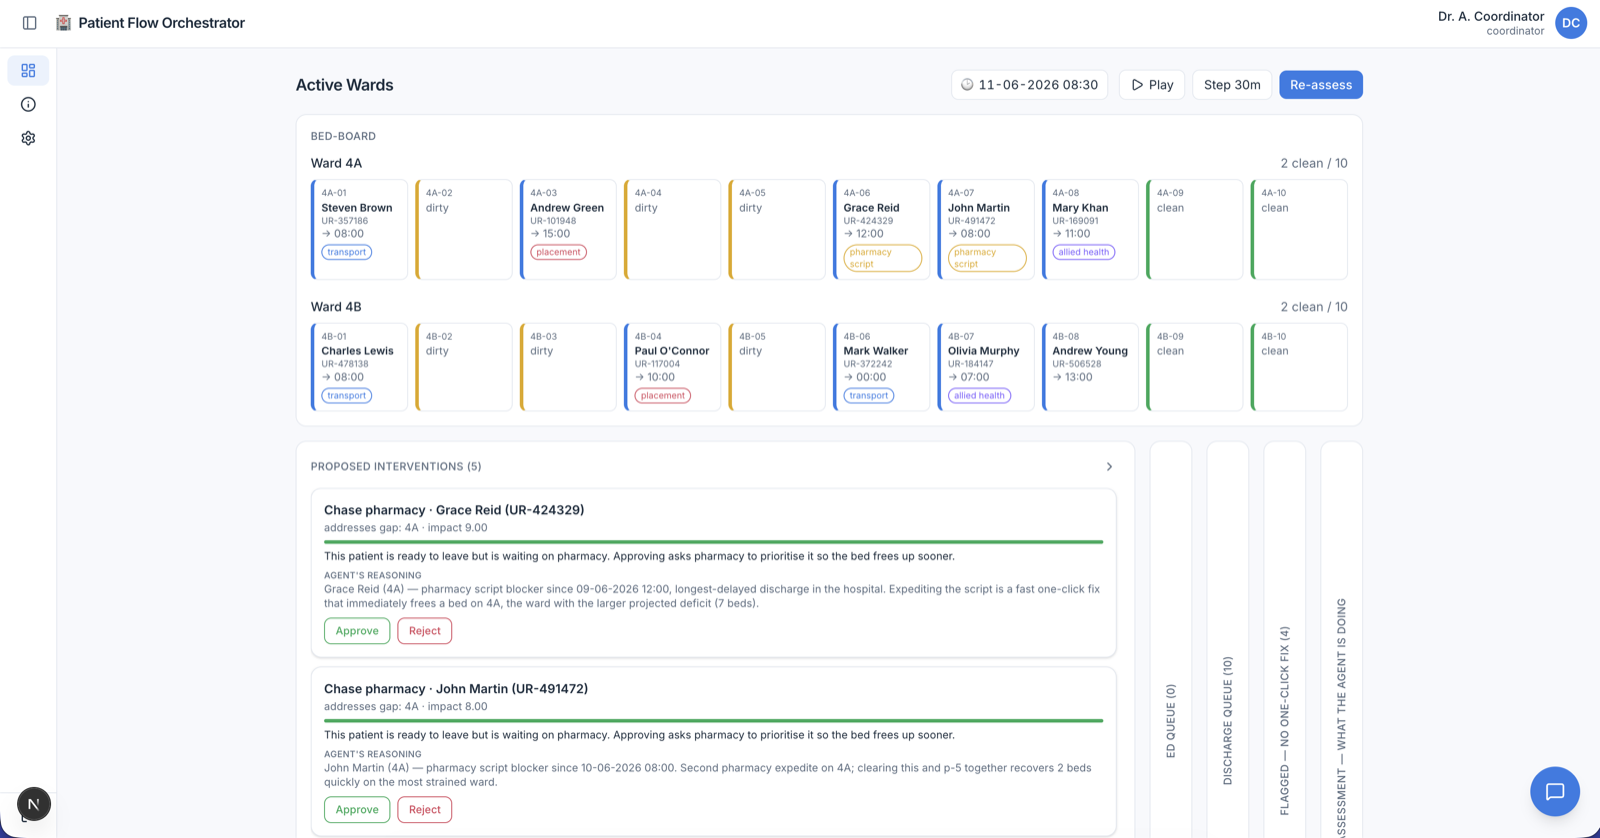Click transport tag on Steven Brown
Image resolution: width=1600 pixels, height=838 pixels.
pos(347,252)
